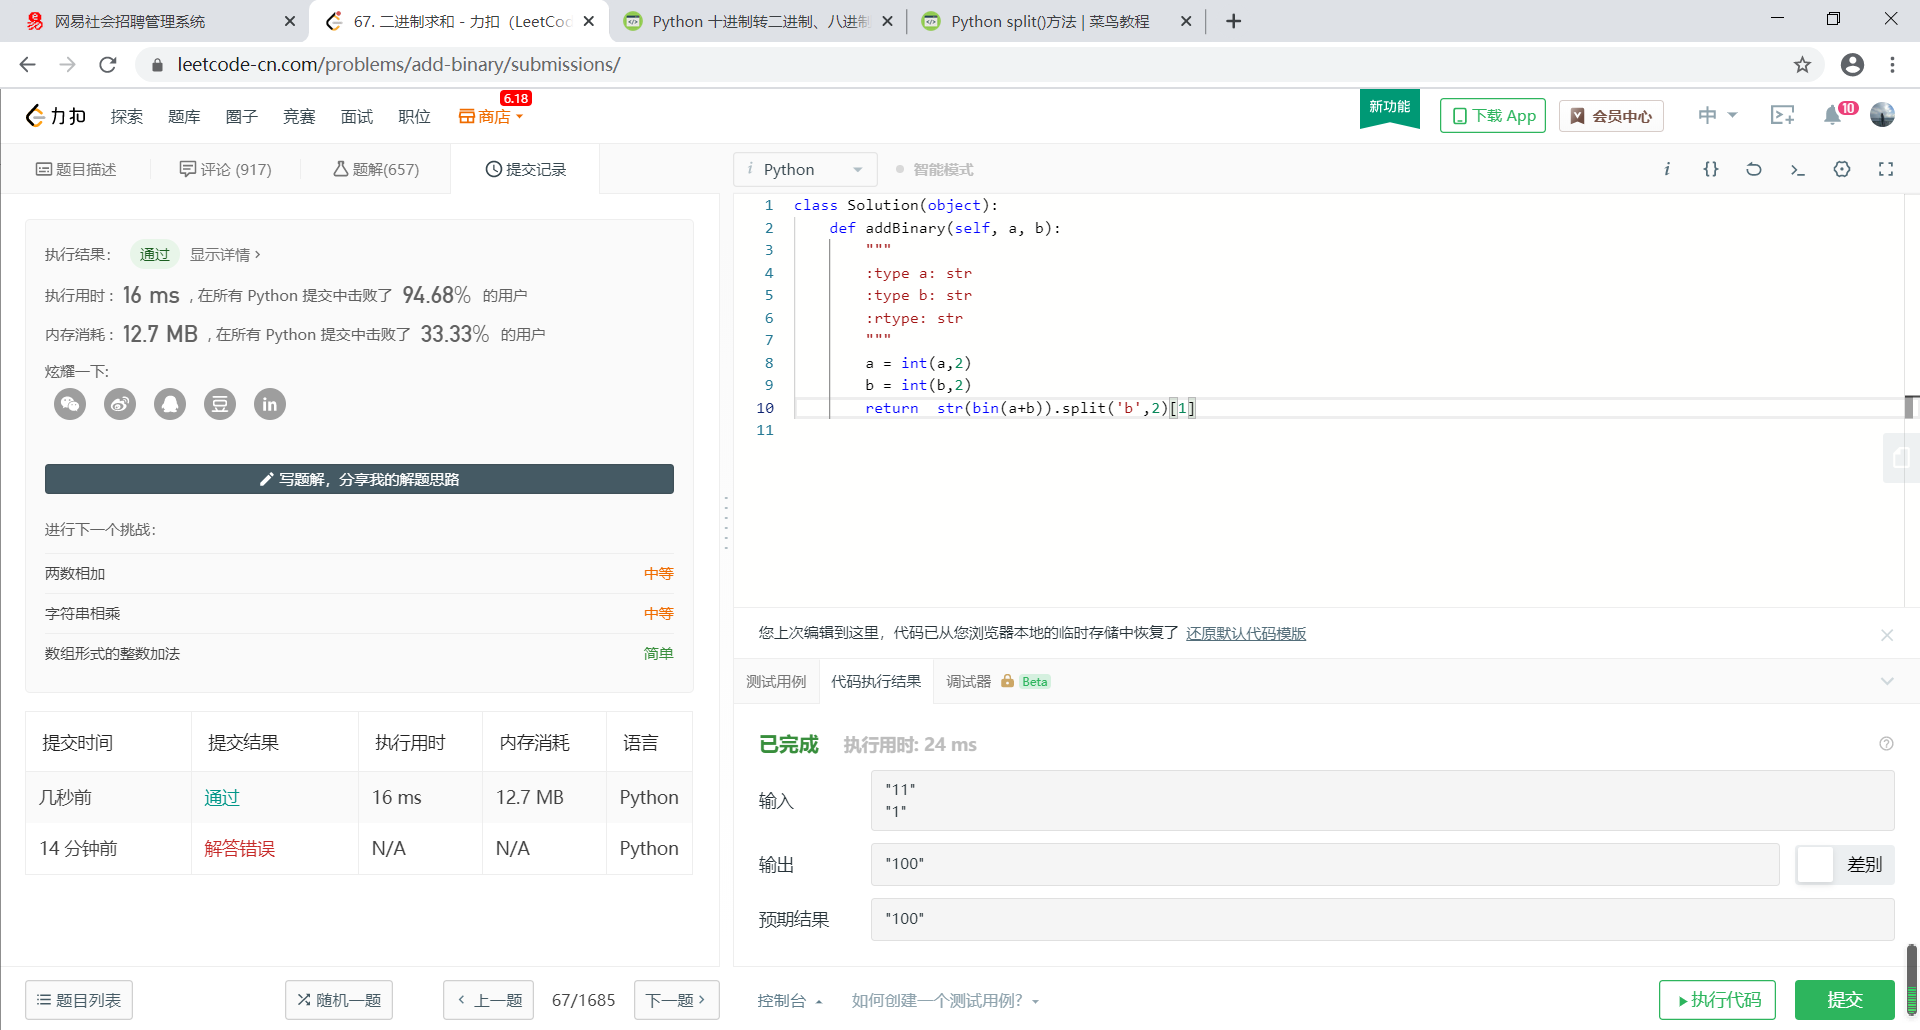
Task: Open notifications bell icon
Action: [1832, 115]
